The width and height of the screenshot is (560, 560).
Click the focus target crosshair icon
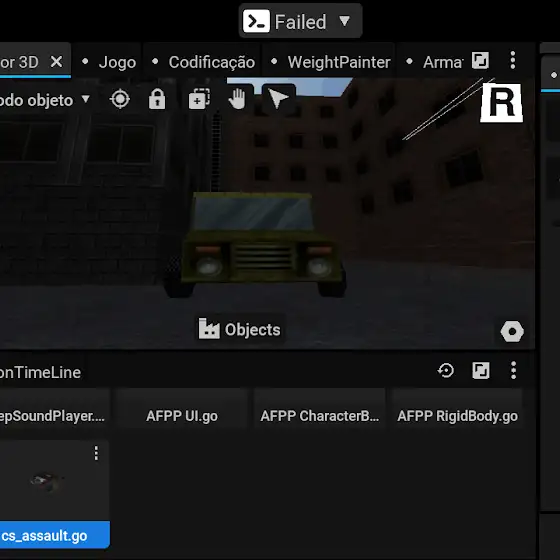[120, 99]
